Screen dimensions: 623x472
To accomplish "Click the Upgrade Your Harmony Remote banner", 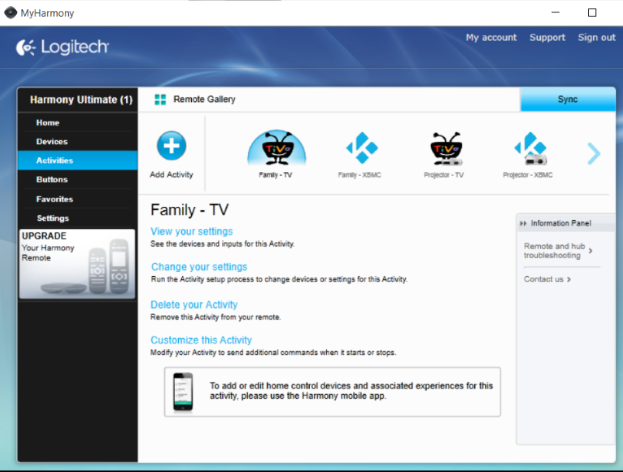I will point(77,264).
